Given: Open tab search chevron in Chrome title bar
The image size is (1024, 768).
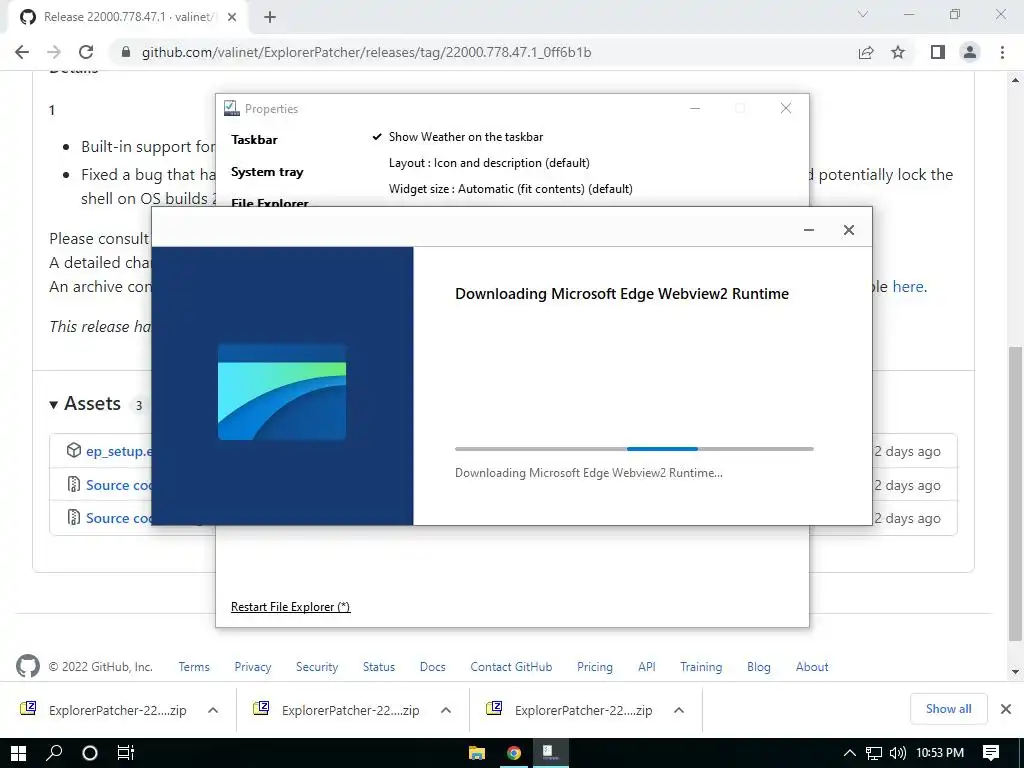Looking at the screenshot, I should pyautogui.click(x=863, y=14).
